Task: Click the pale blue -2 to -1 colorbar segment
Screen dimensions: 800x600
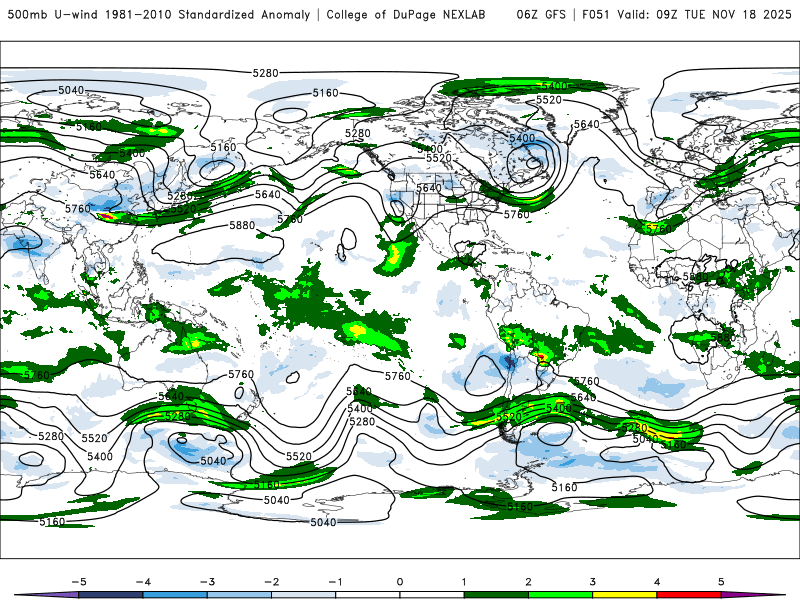Action: coord(304,595)
